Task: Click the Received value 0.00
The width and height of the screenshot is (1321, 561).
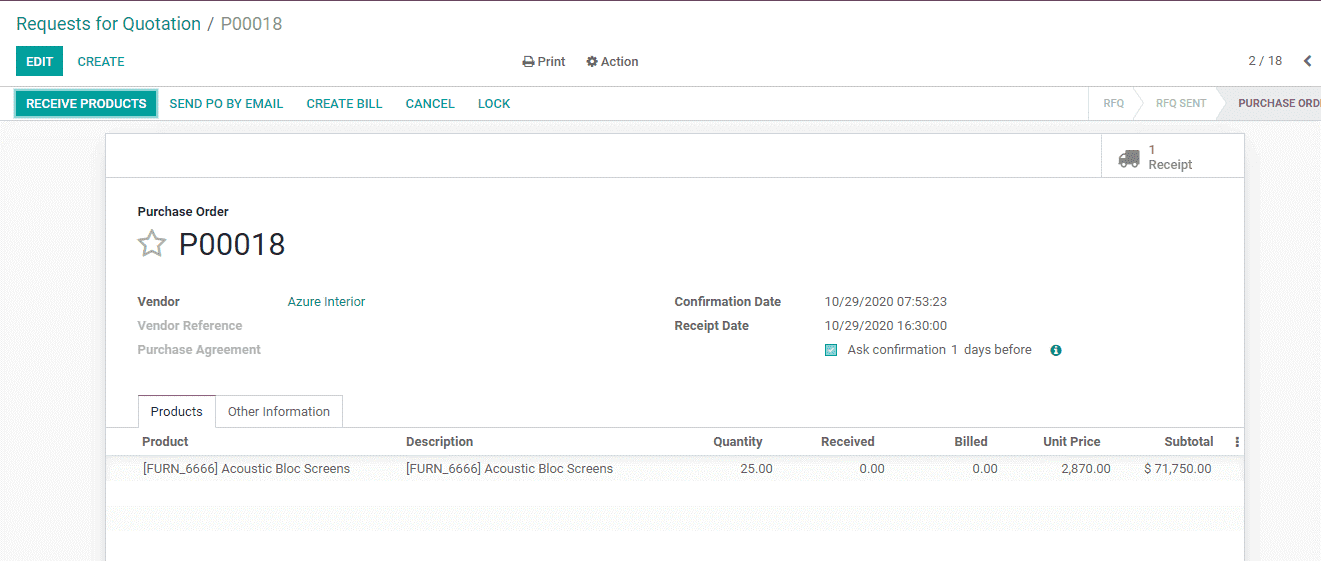Action: pyautogui.click(x=872, y=469)
